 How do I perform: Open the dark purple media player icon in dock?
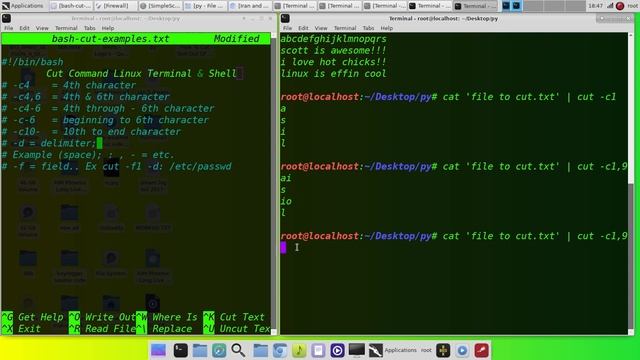click(337, 350)
